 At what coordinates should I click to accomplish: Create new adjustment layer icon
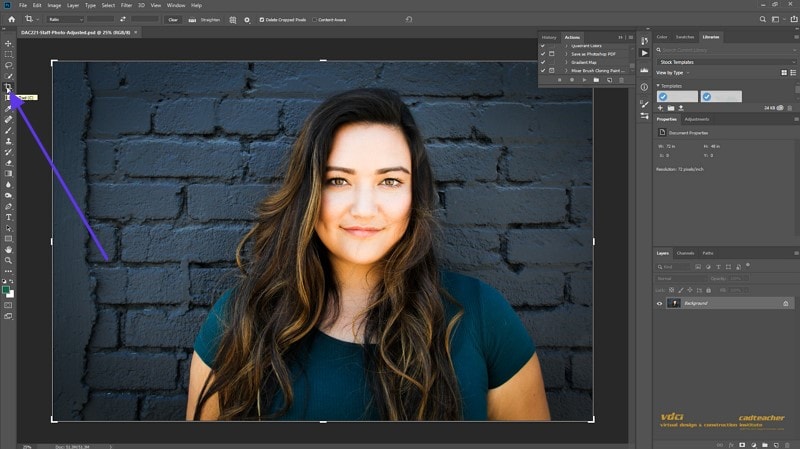(754, 445)
